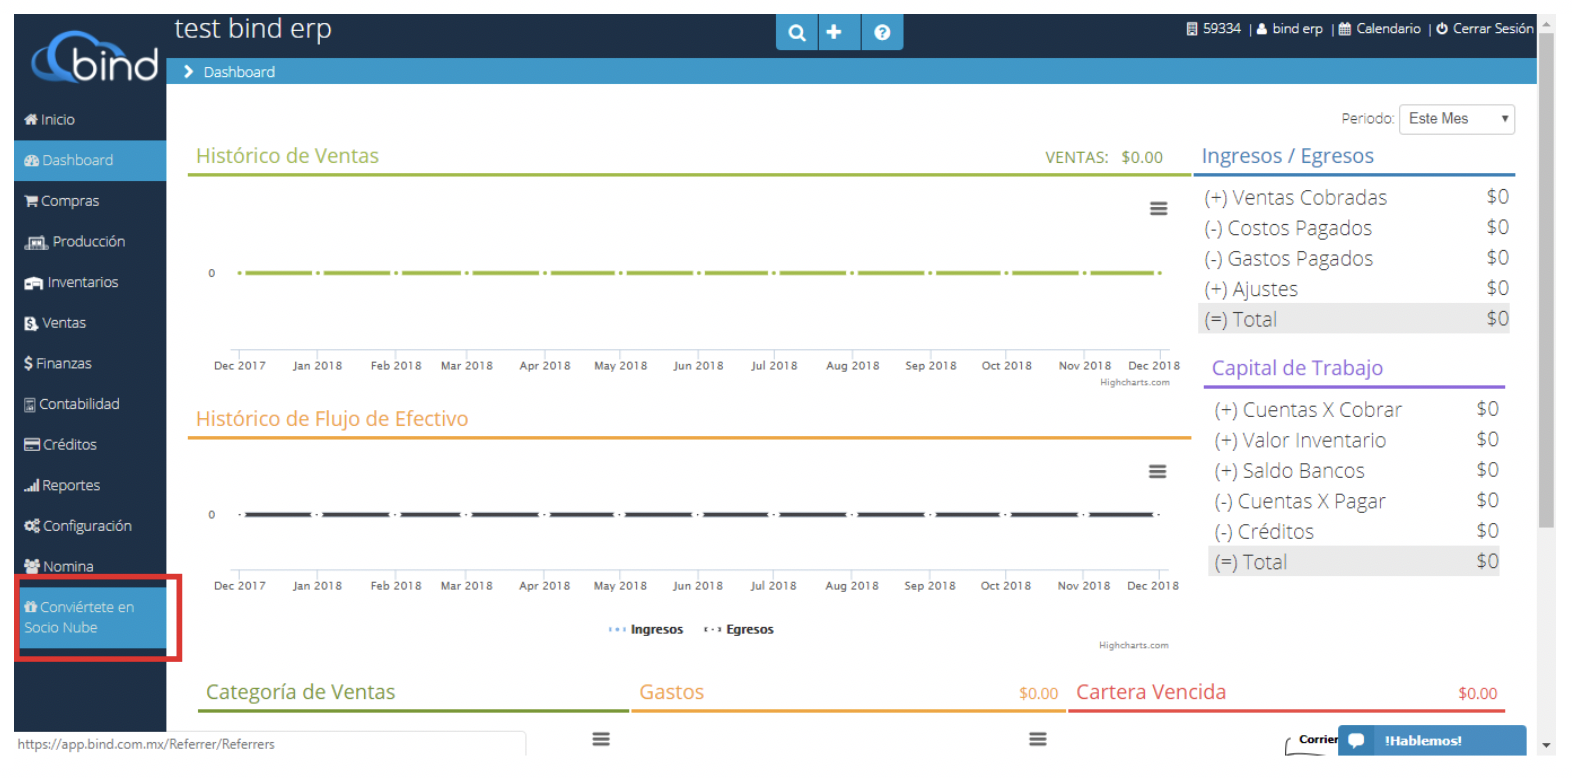The width and height of the screenshot is (1572, 778).
Task: Click the breadcrumb chevron before Dashboard
Action: click(188, 72)
